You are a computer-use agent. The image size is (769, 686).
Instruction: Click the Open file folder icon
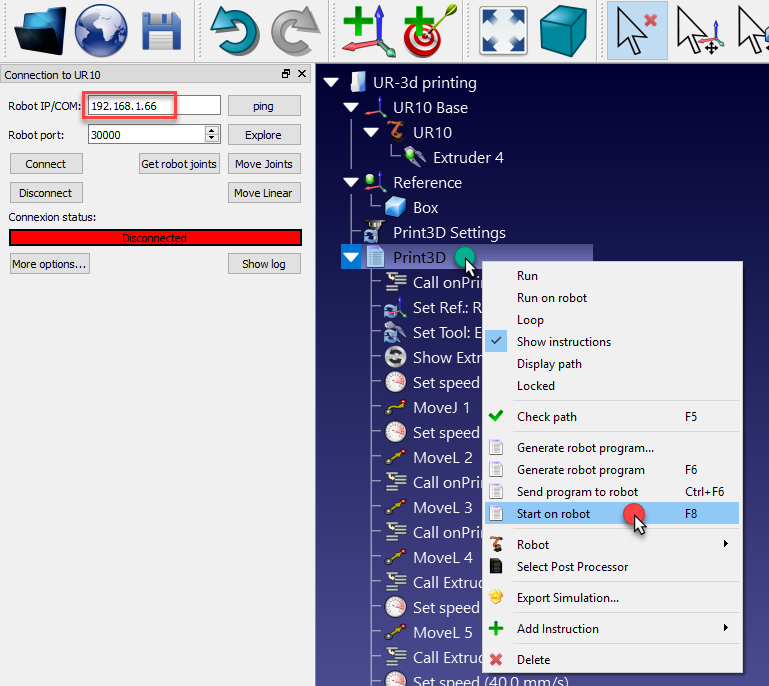(40, 30)
